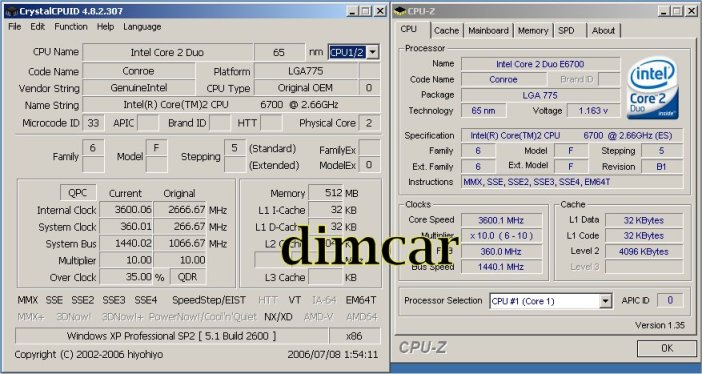
Task: Switch to the About tab in CPU-Z
Action: (x=603, y=30)
